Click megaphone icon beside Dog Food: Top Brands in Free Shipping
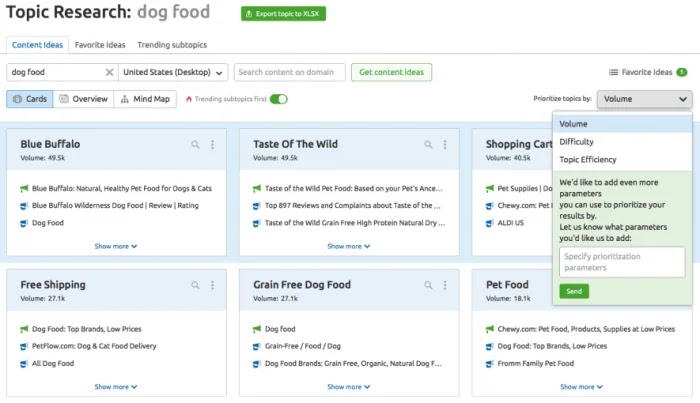The height and width of the screenshot is (403, 700). pyautogui.click(x=24, y=329)
